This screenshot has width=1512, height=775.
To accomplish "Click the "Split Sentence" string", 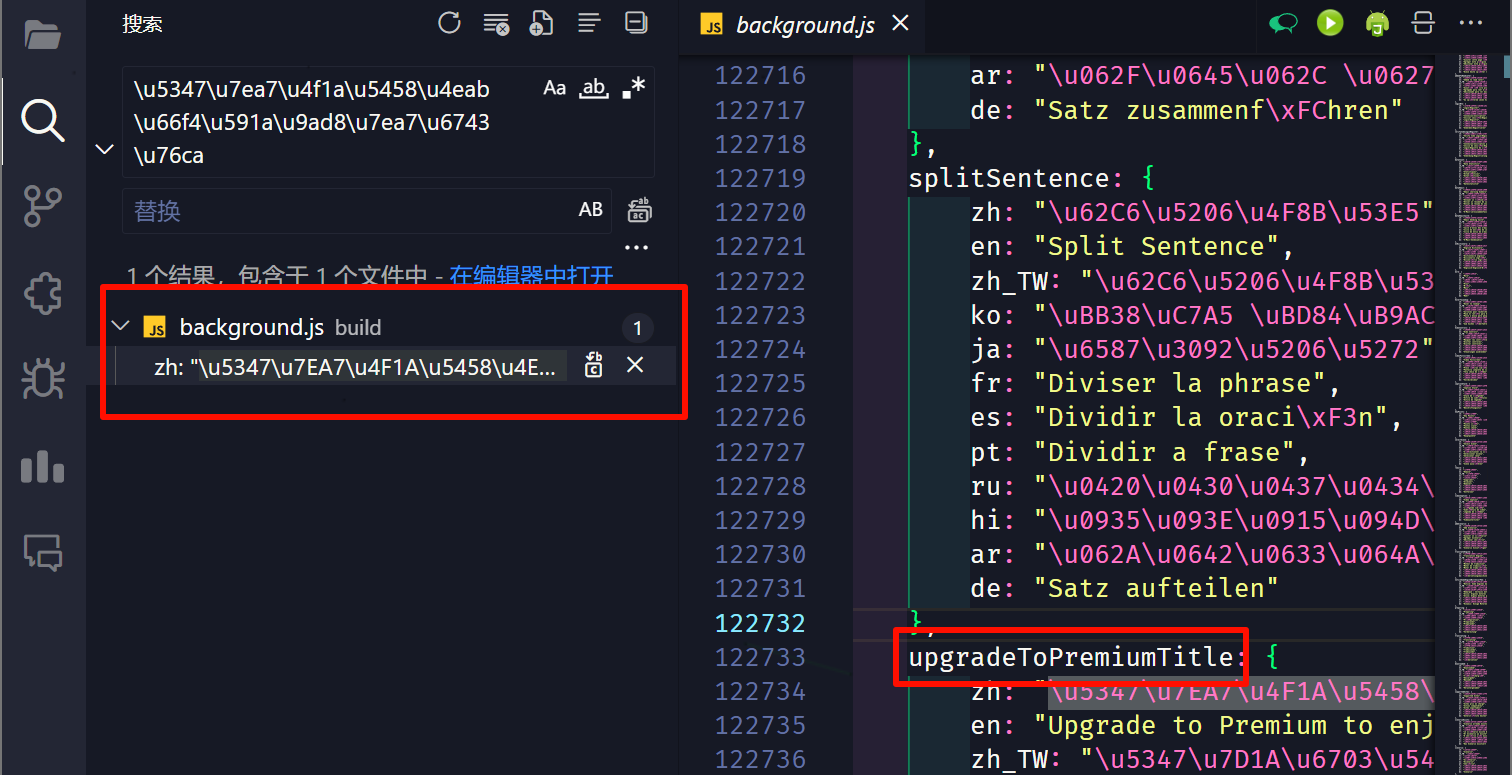I will (1158, 246).
